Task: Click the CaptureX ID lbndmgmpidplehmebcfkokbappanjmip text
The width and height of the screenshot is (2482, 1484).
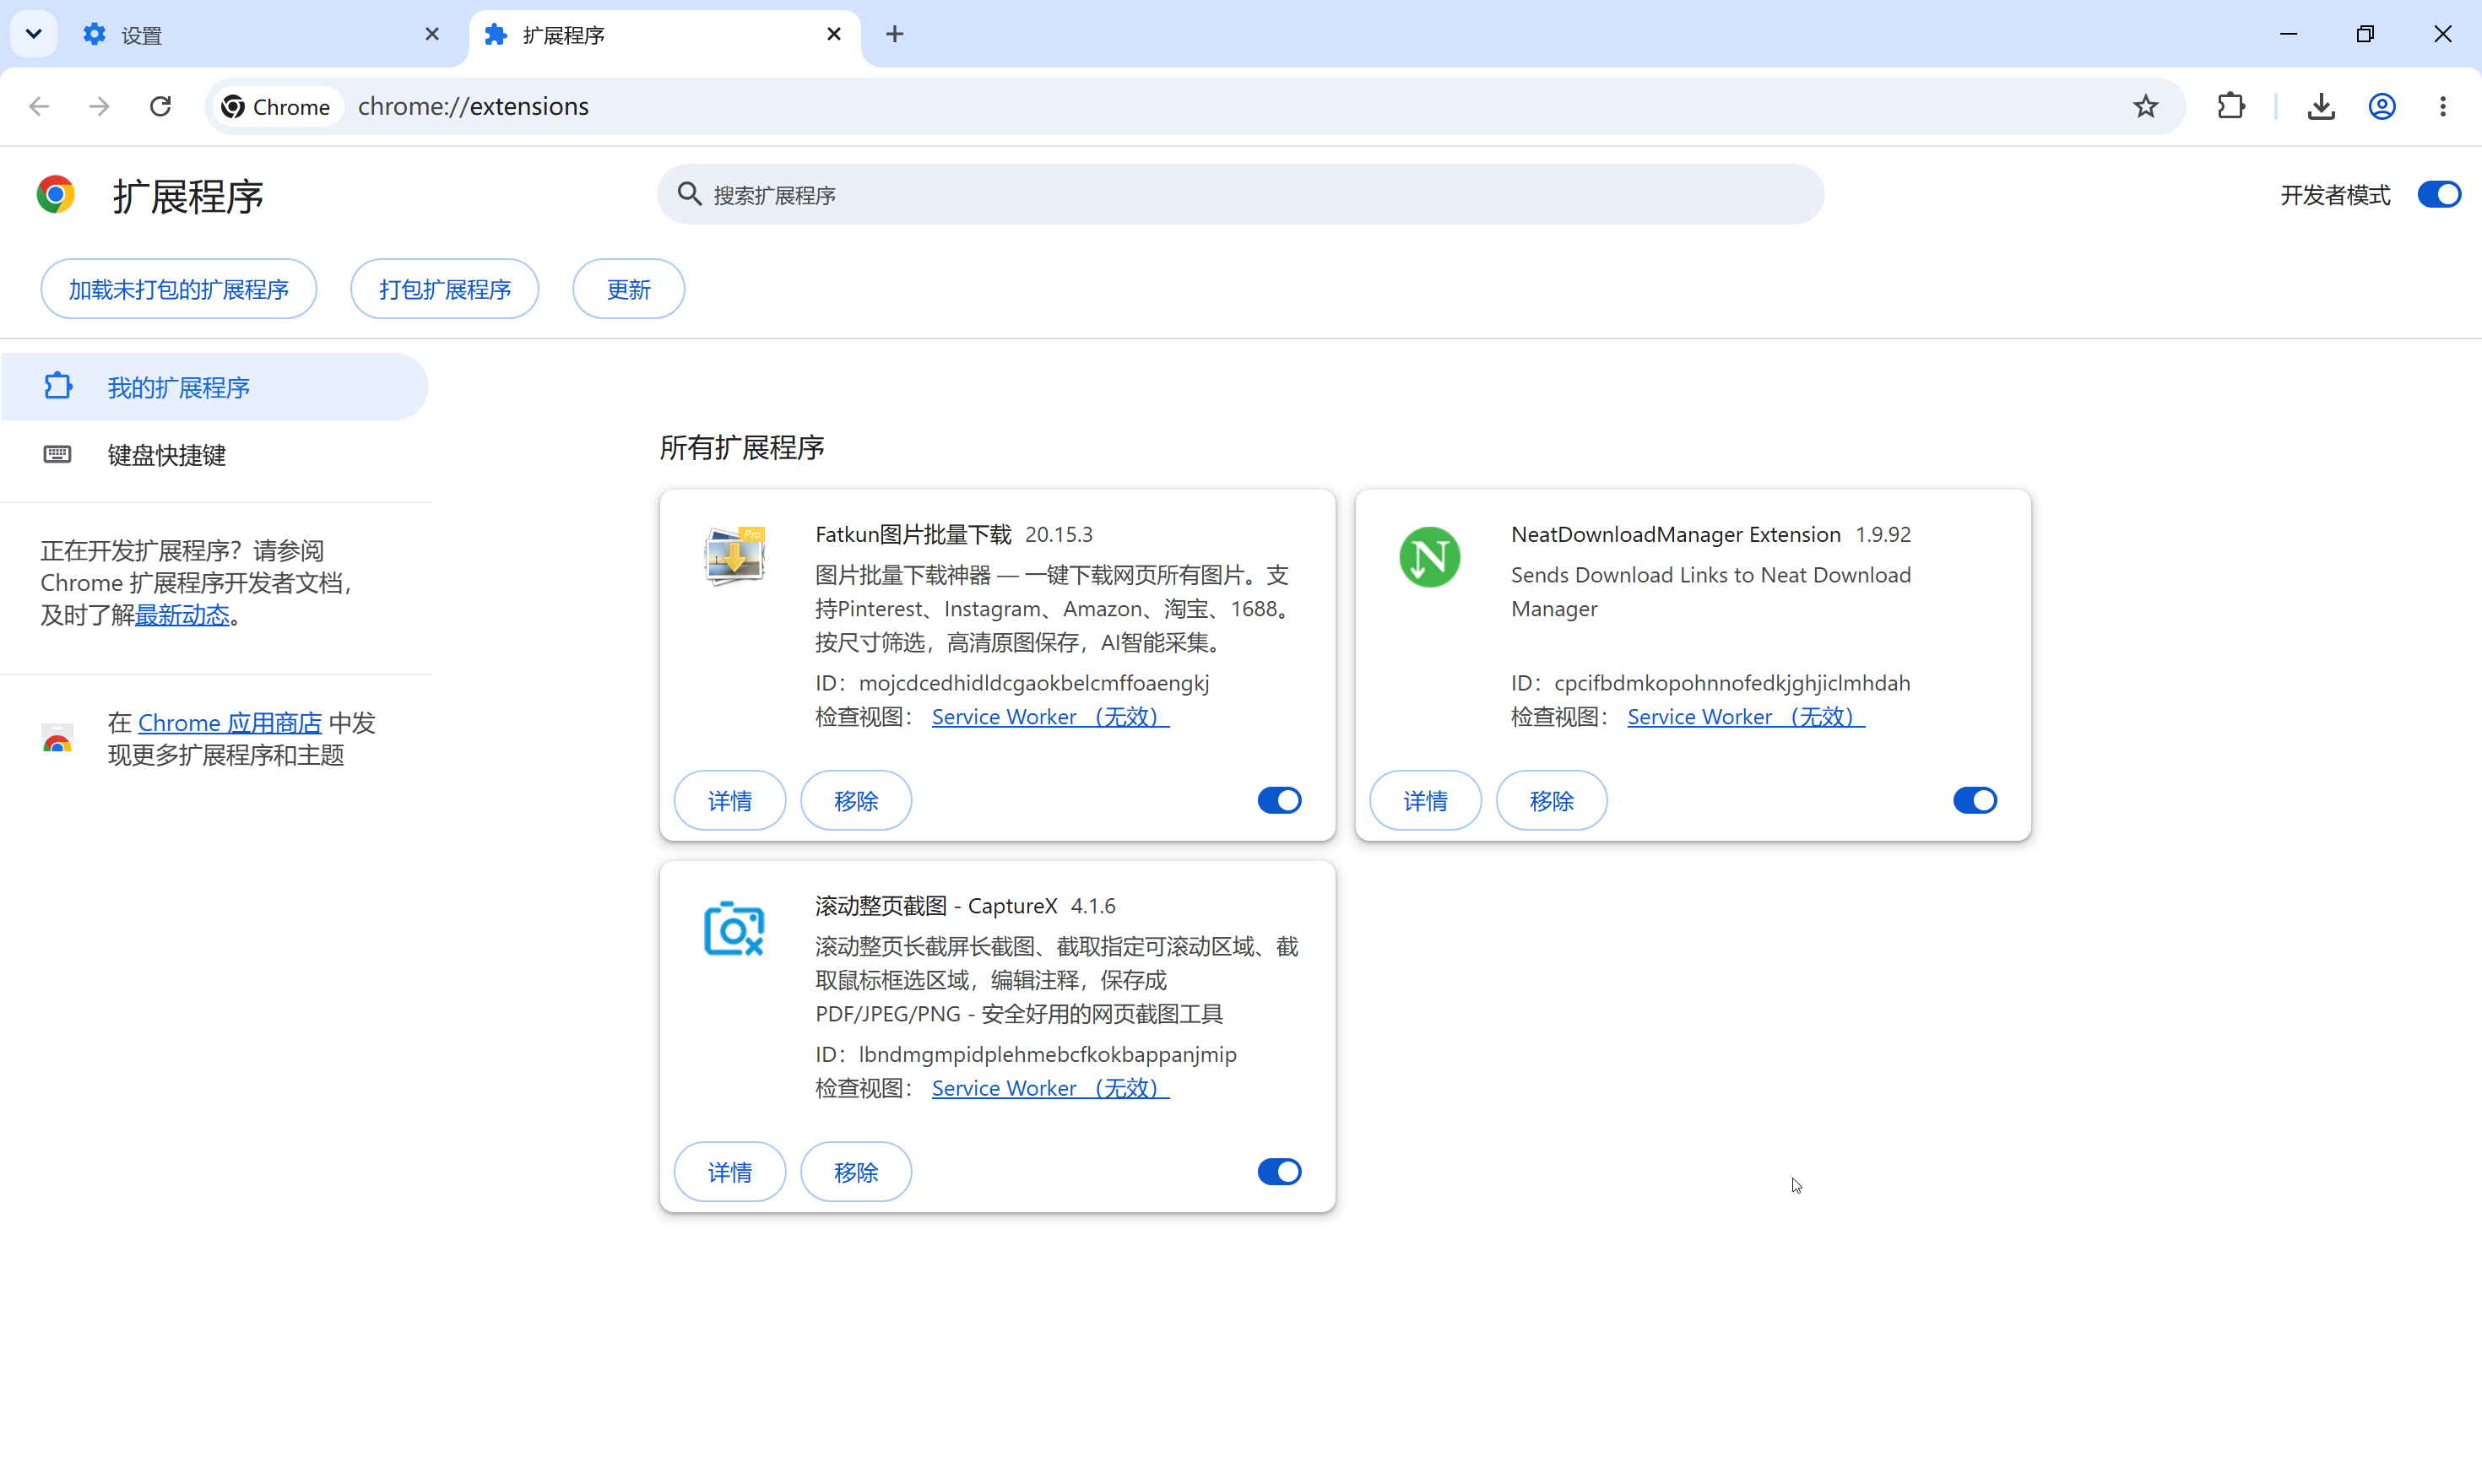Action: click(x=1048, y=1054)
